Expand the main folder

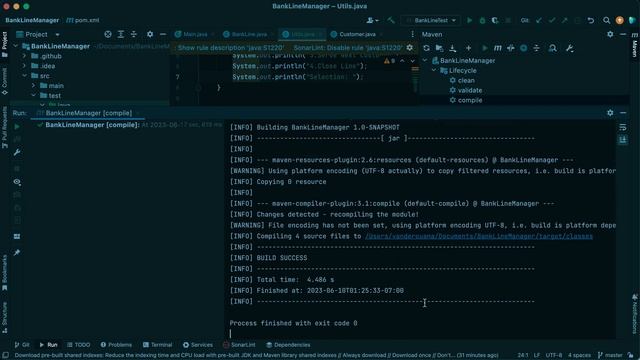pyautogui.click(x=34, y=86)
